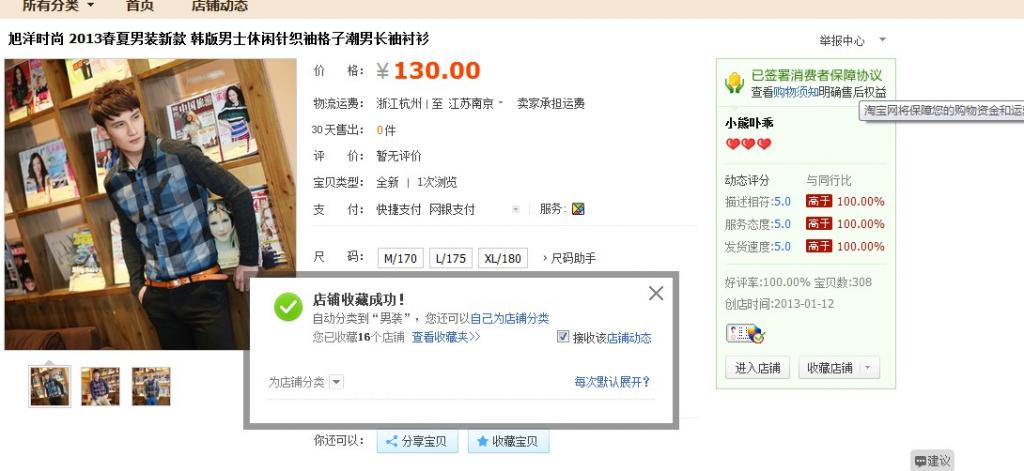Click the colorful service badge icon

click(x=577, y=210)
